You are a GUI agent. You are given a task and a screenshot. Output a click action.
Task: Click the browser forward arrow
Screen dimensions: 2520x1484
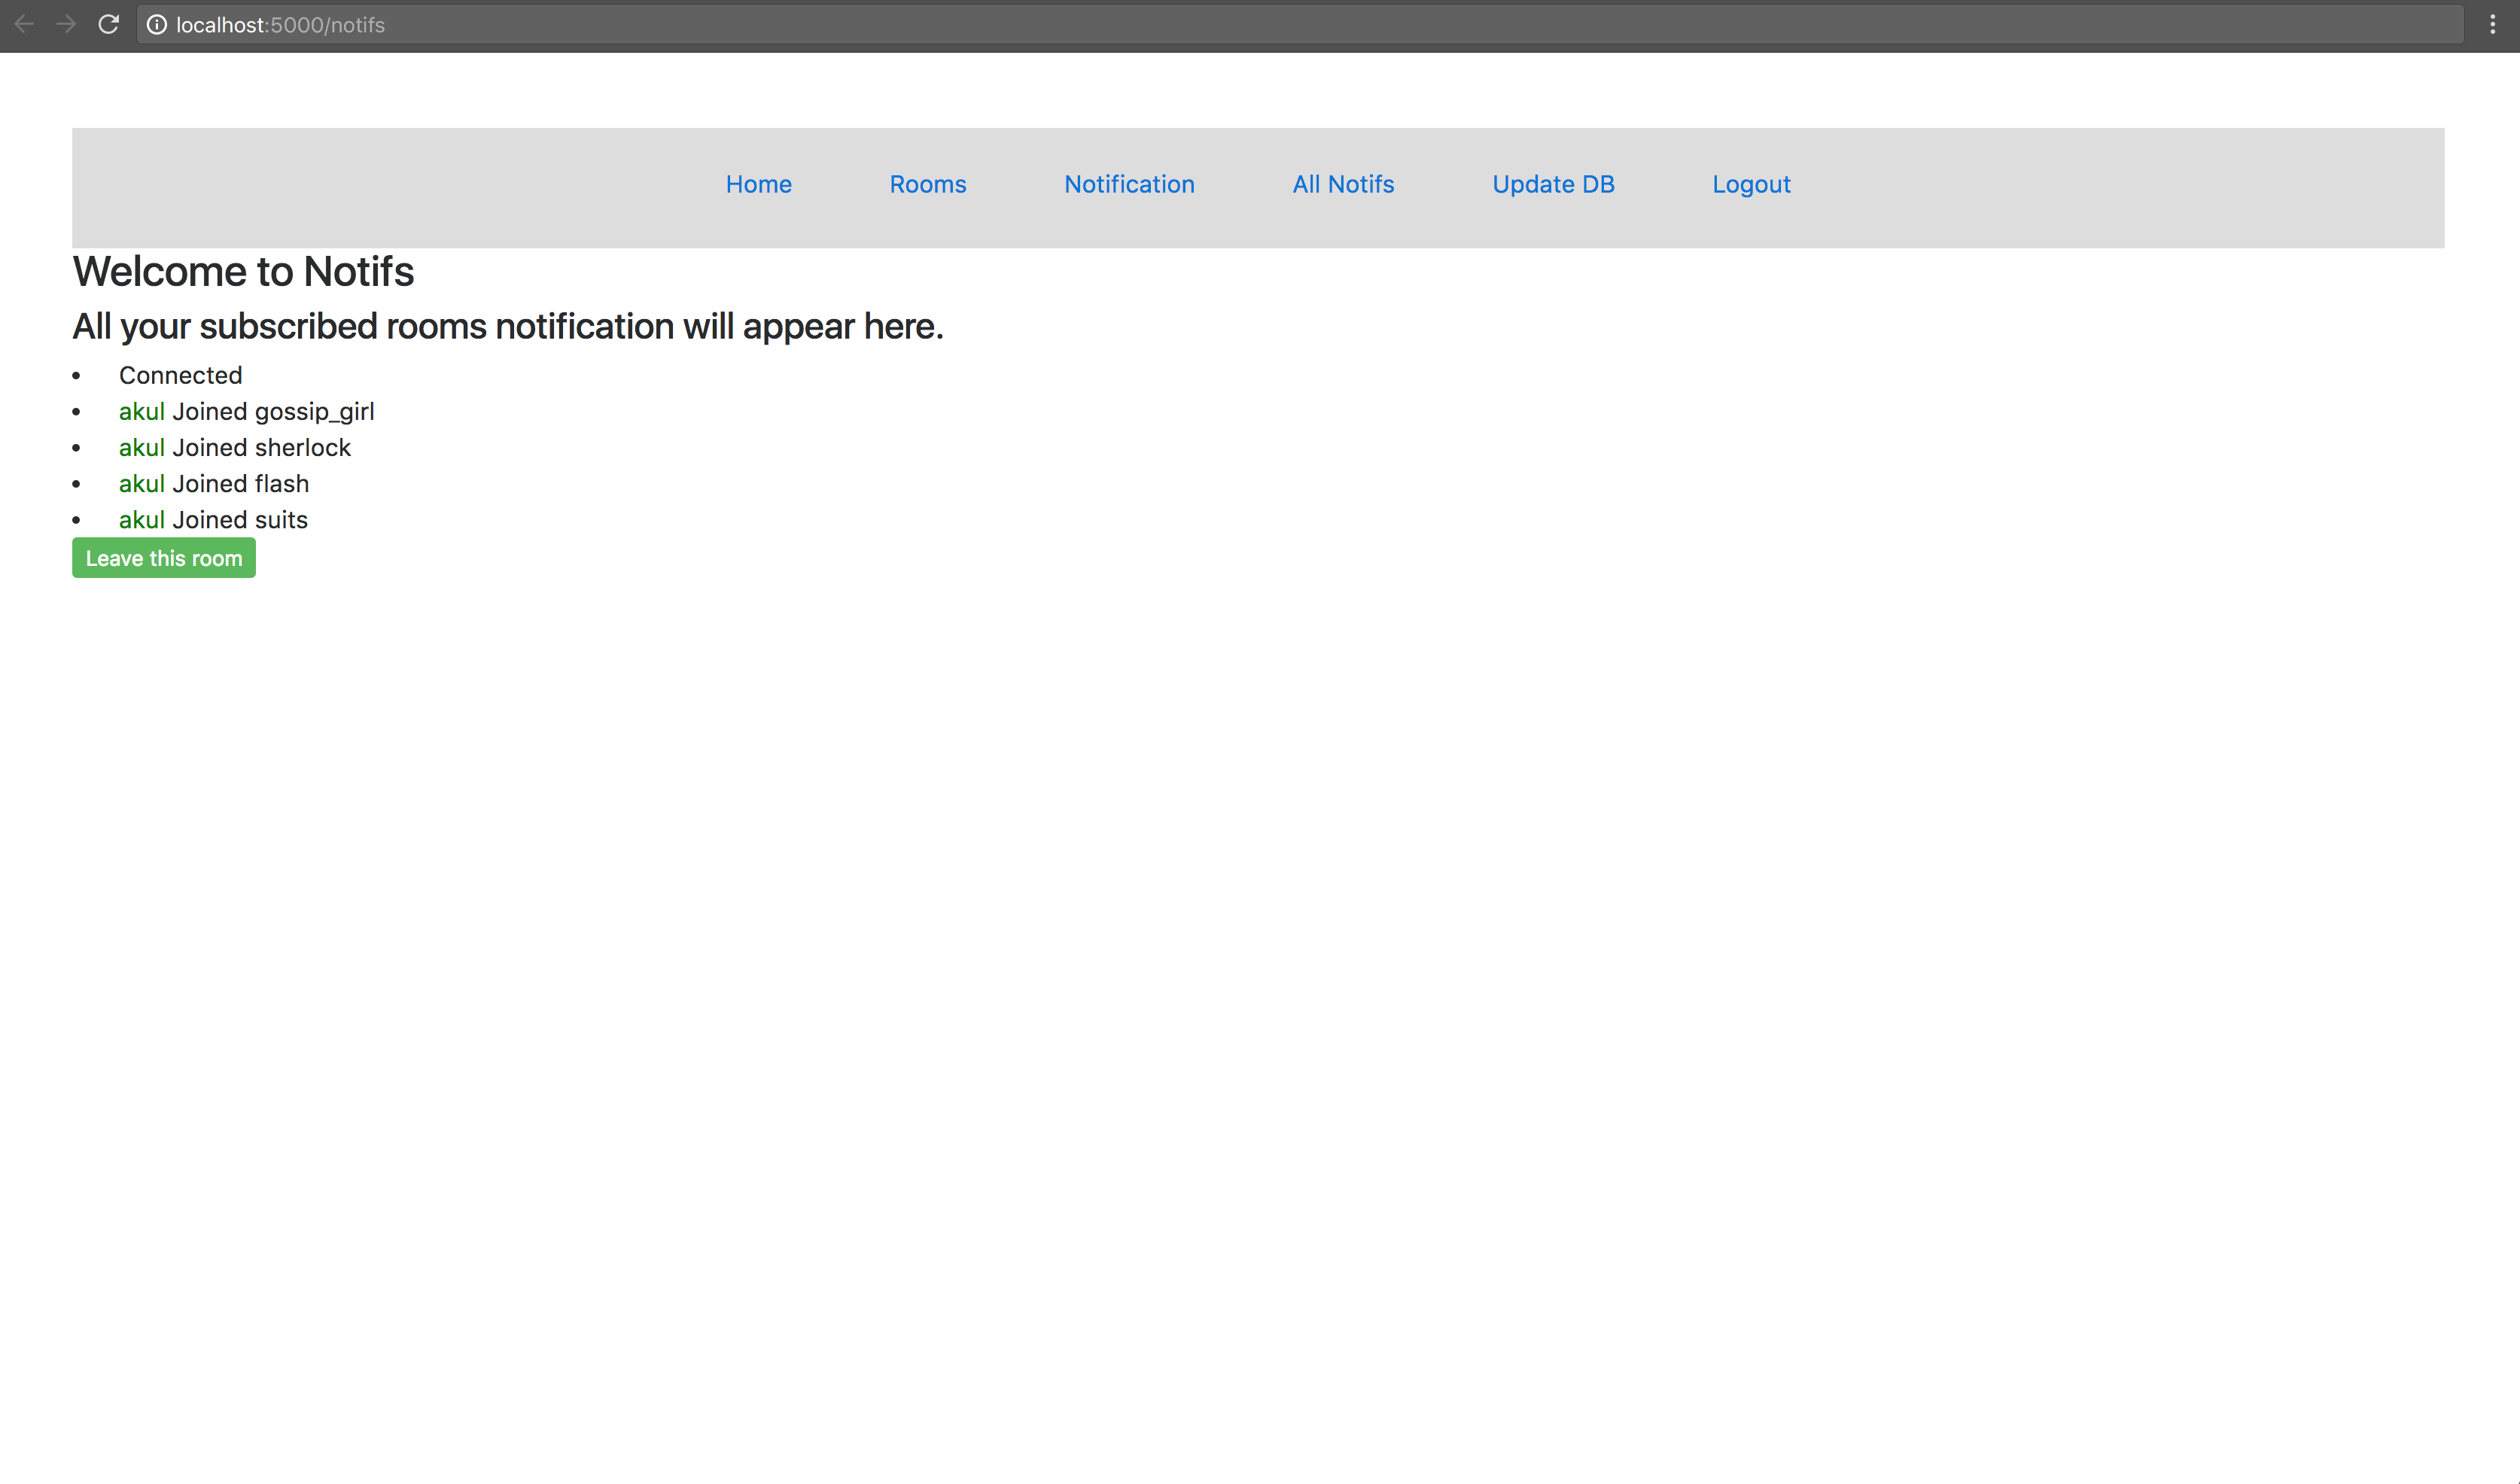click(66, 24)
